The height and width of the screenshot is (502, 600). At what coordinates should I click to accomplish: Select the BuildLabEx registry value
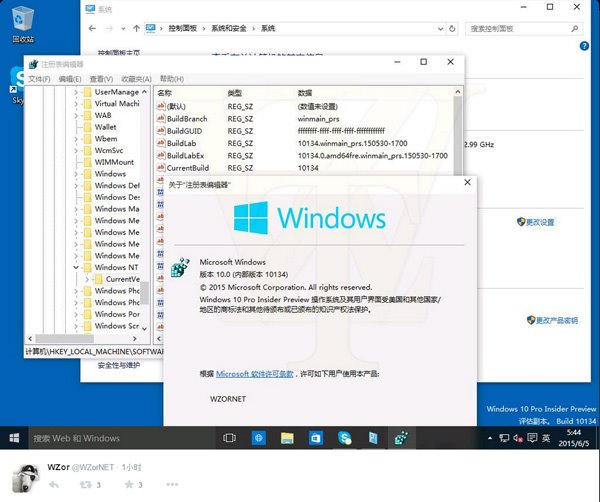[185, 155]
